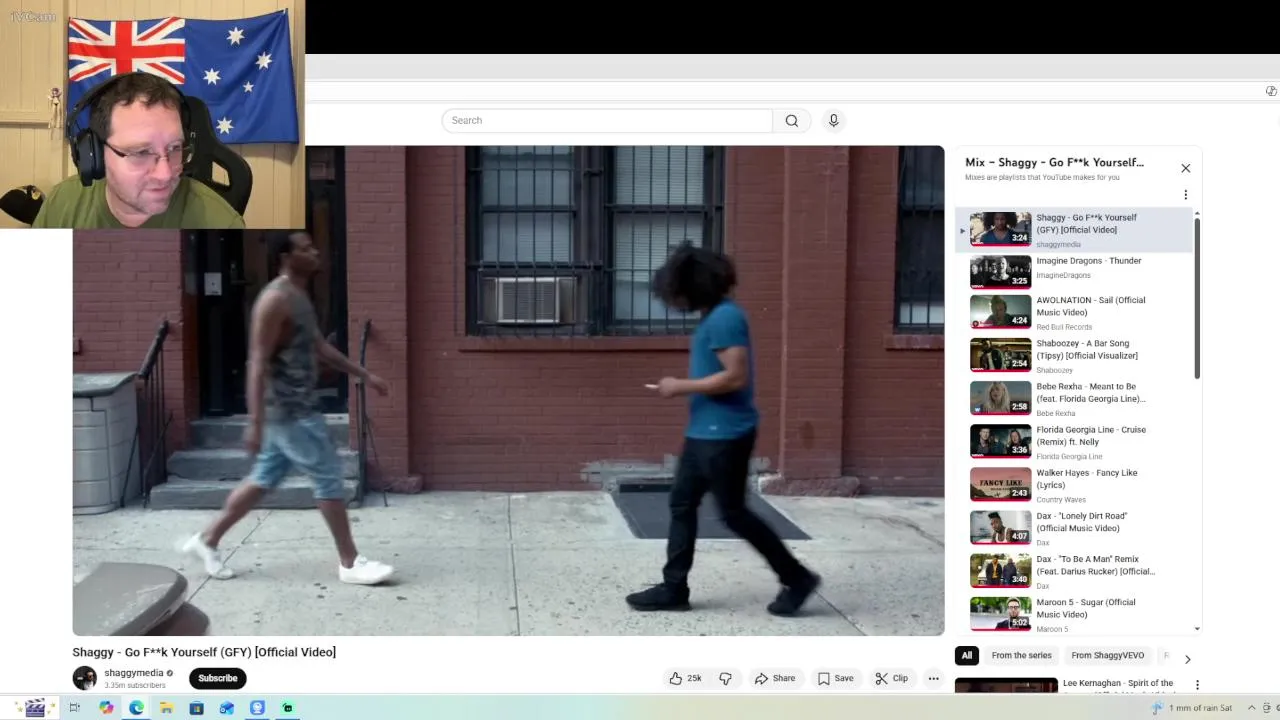The height and width of the screenshot is (720, 1280).
Task: Select the All filter chip
Action: coord(966,656)
